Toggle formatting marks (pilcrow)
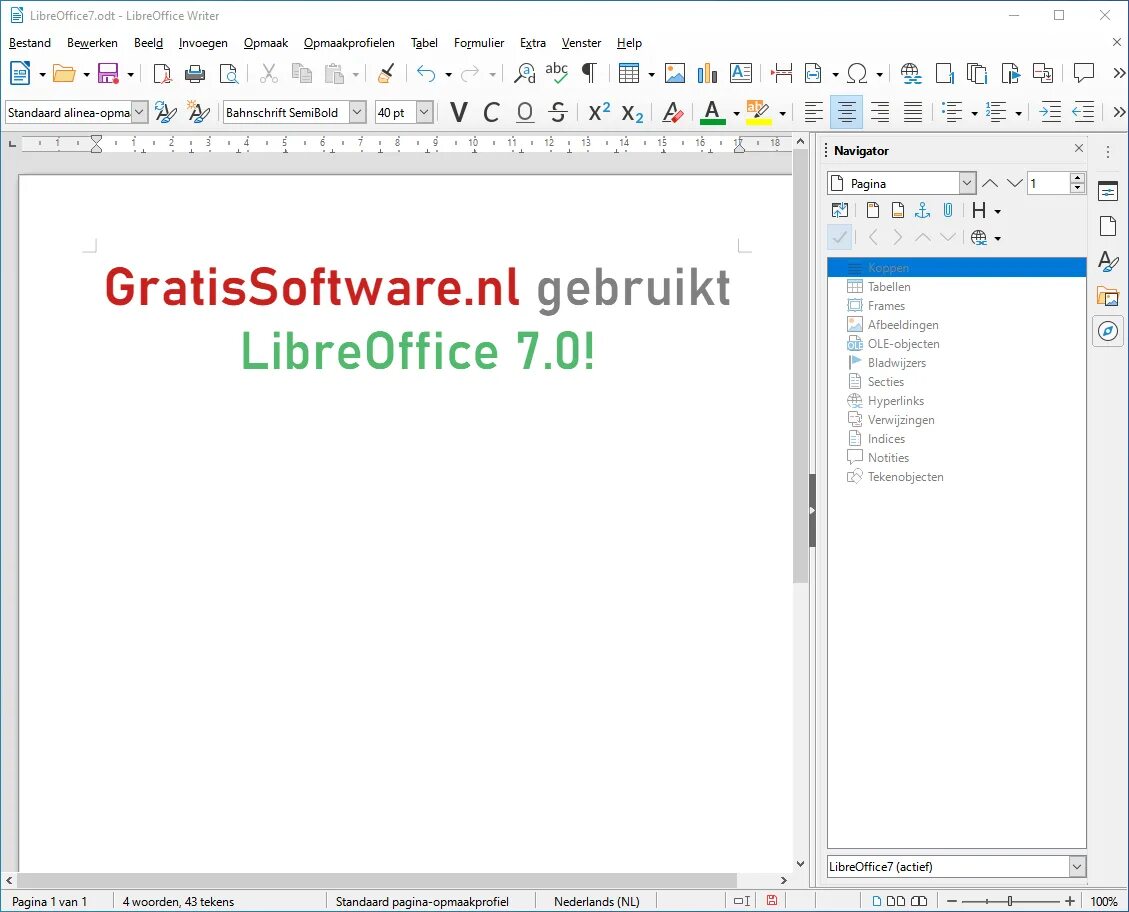Viewport: 1129px width, 912px height. point(589,73)
